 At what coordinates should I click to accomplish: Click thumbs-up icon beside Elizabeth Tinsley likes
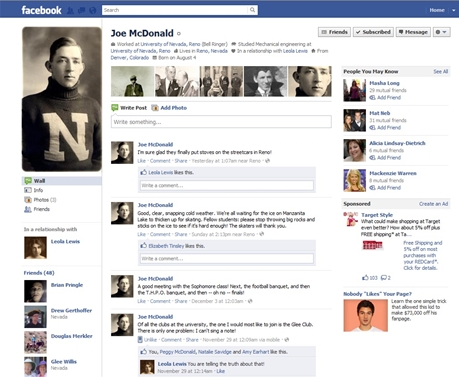(143, 246)
